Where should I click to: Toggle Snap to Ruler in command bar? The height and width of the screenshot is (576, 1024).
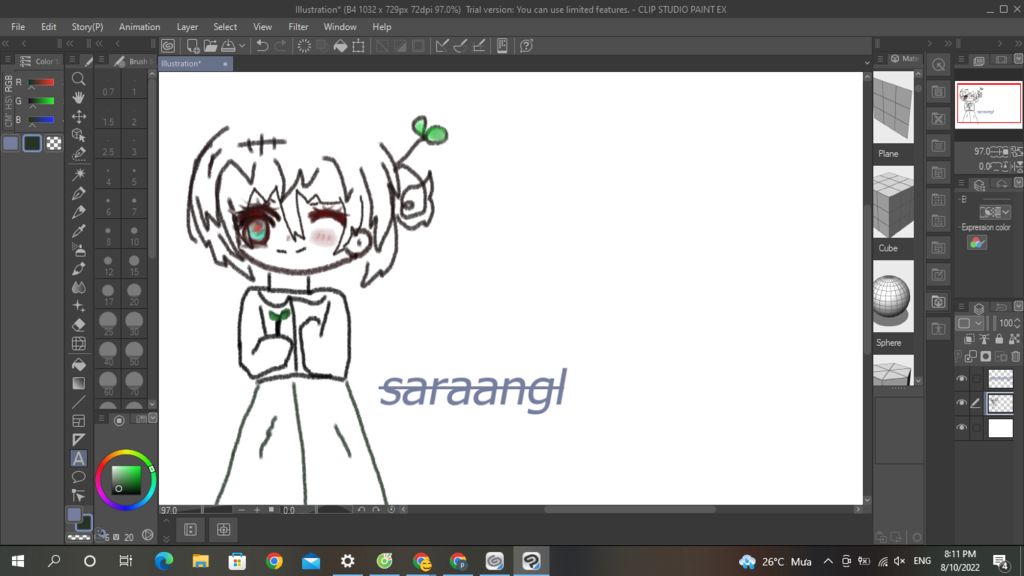[442, 46]
